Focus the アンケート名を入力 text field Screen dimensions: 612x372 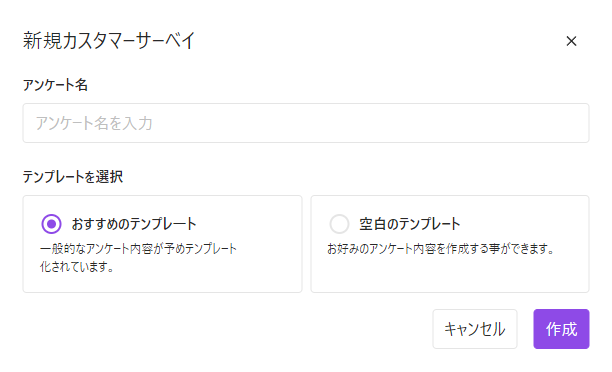point(306,123)
